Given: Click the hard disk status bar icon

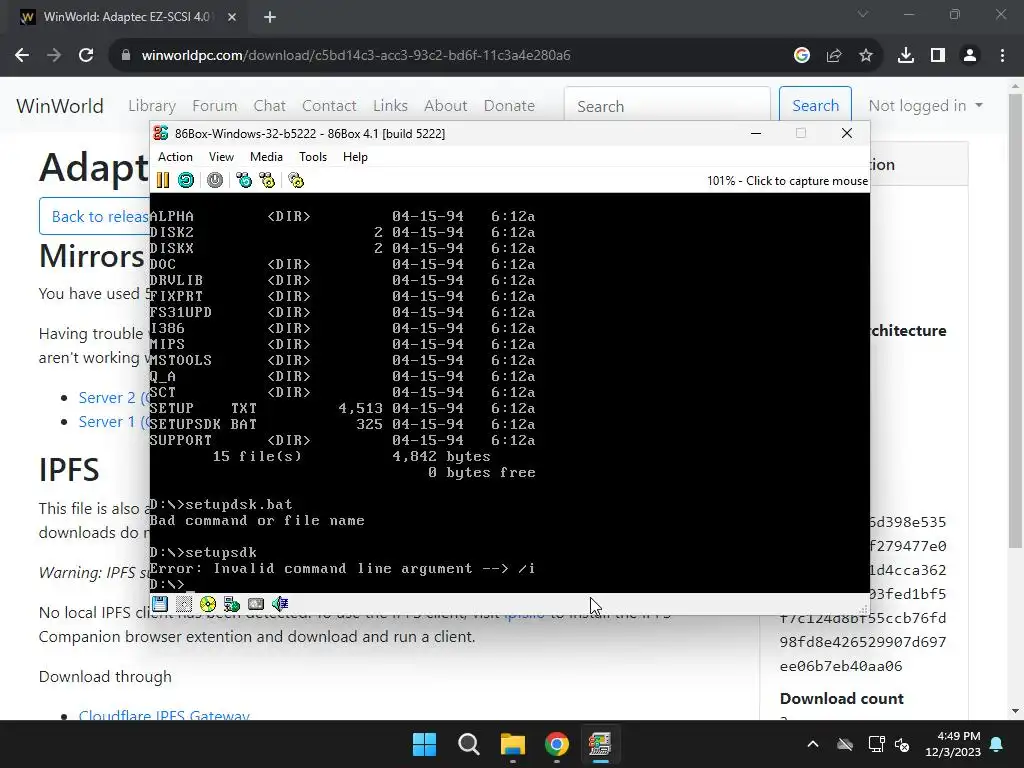Looking at the screenshot, I should (x=256, y=604).
